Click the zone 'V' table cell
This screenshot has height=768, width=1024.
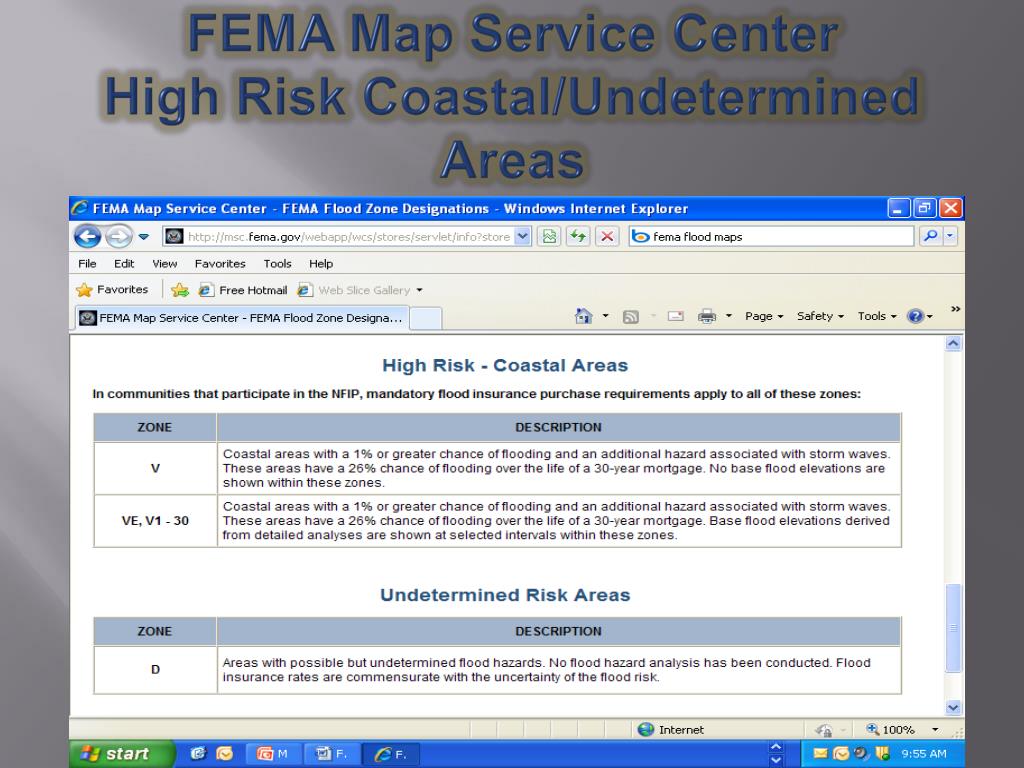pos(155,468)
